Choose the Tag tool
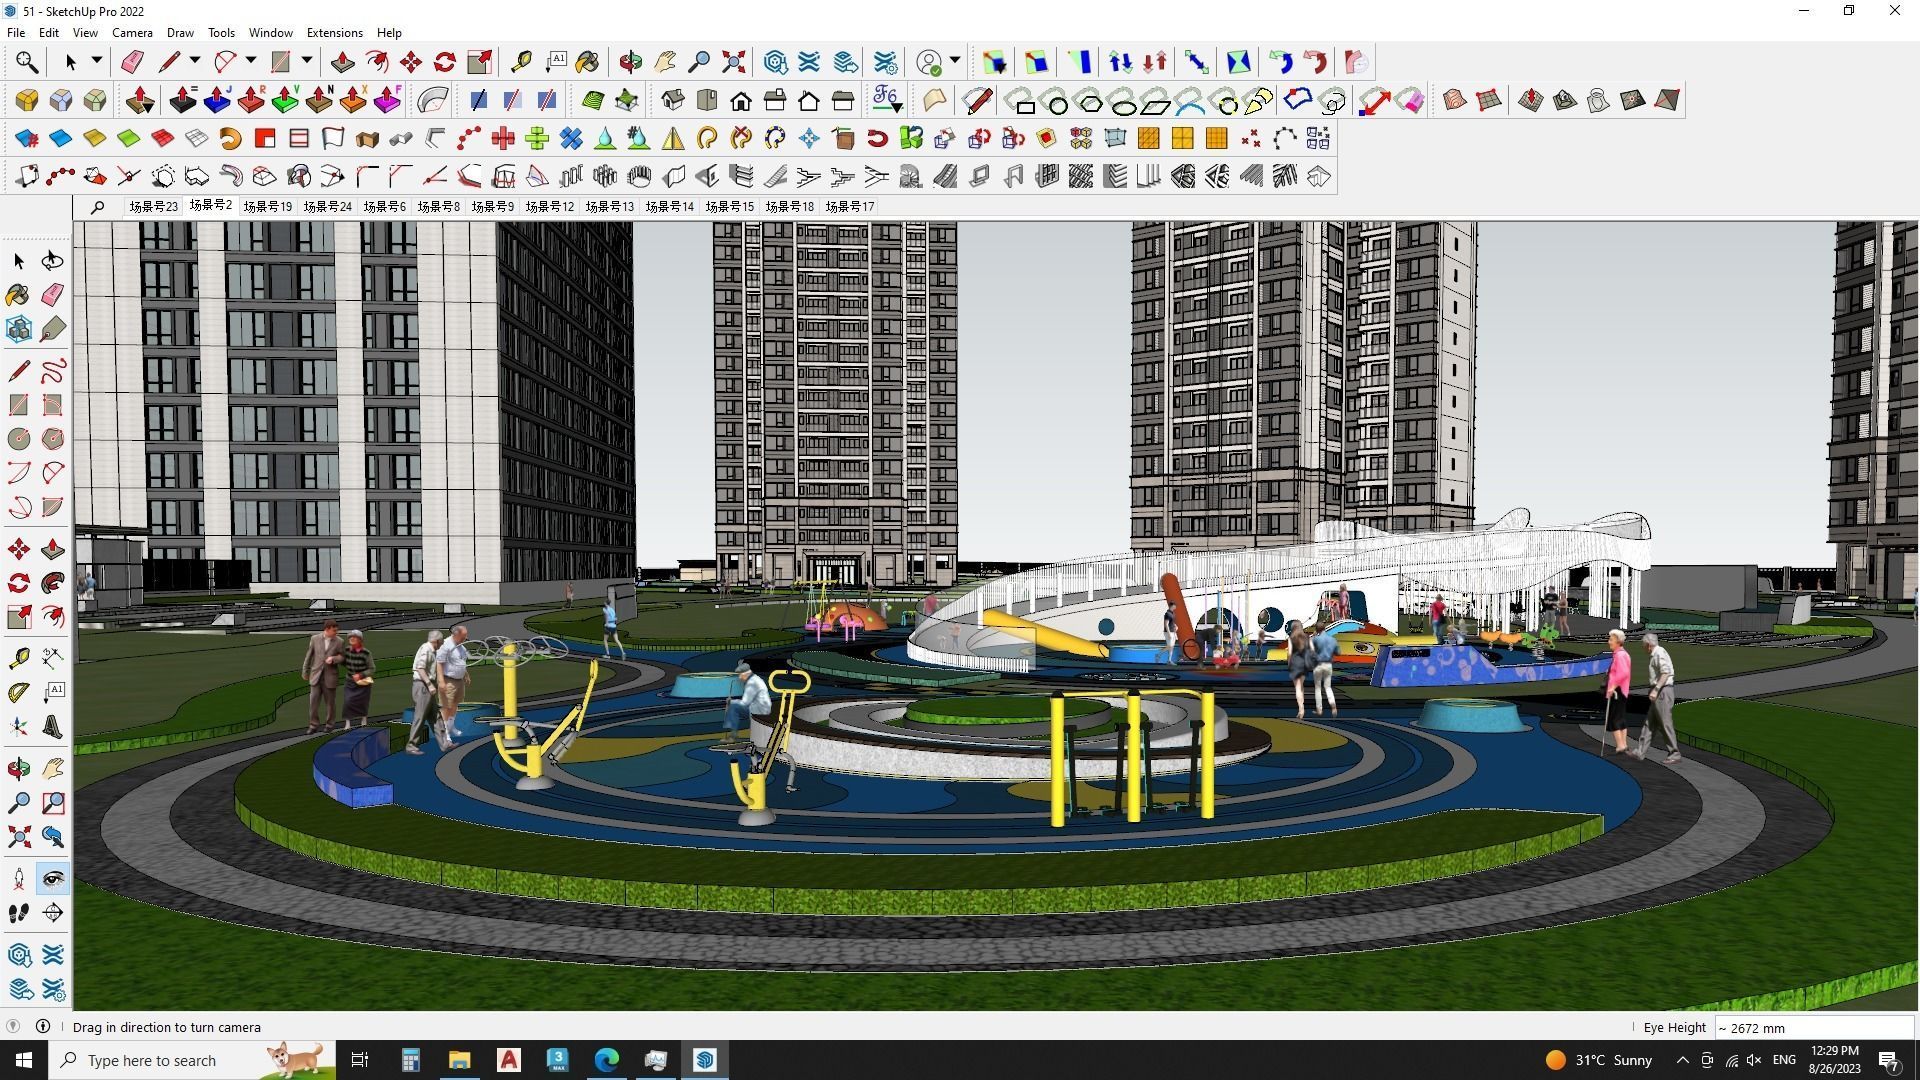Screen dimensions: 1920x1080 52,329
